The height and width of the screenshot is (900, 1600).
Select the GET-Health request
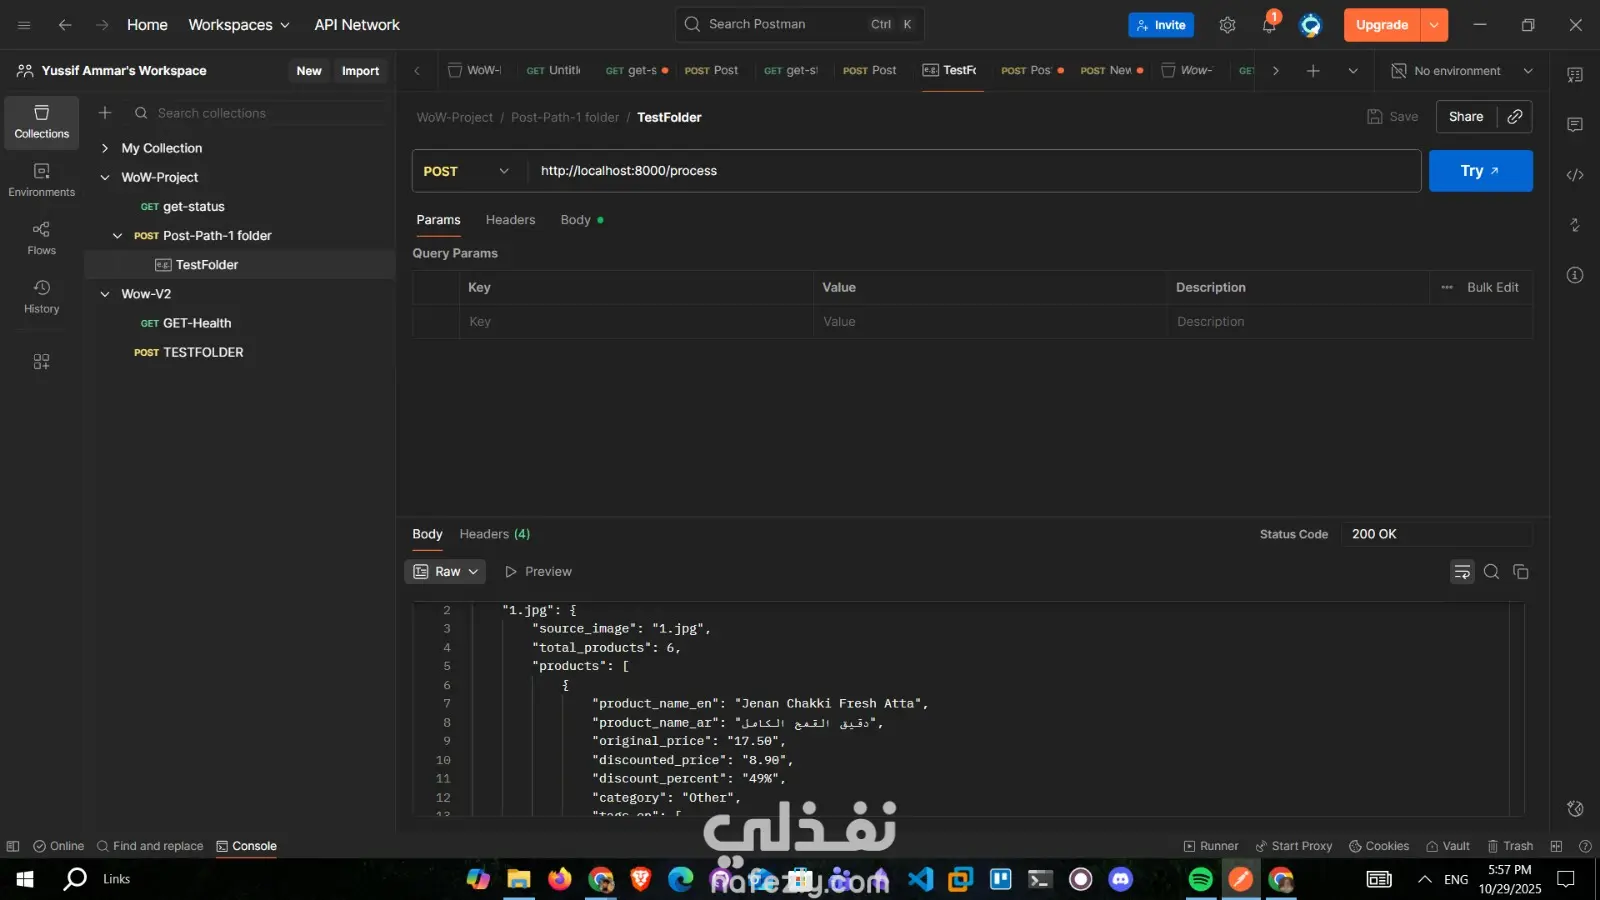186,323
